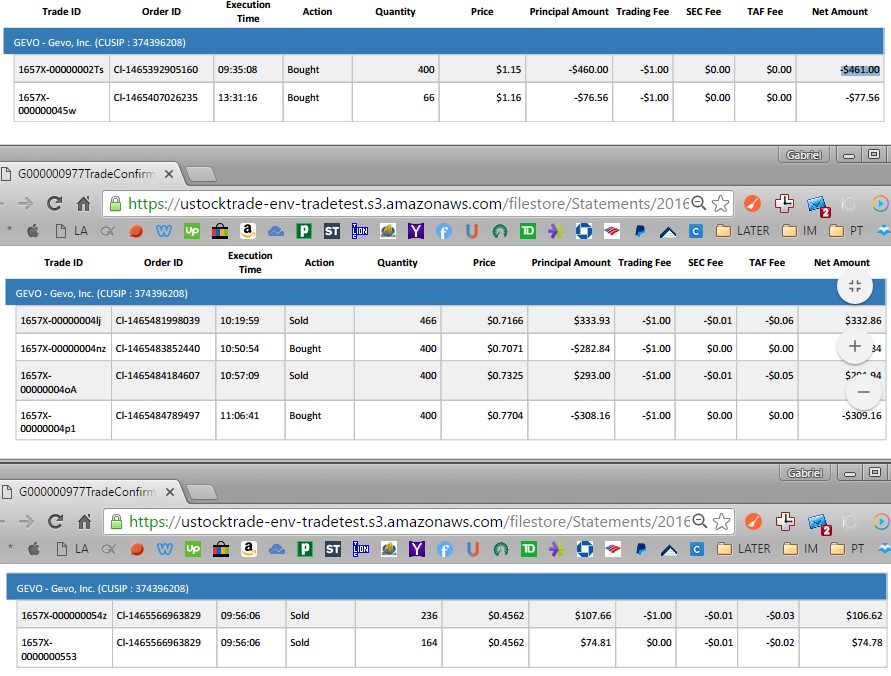The width and height of the screenshot is (891, 676).
Task: Click the PDF fit to page button
Action: [854, 286]
